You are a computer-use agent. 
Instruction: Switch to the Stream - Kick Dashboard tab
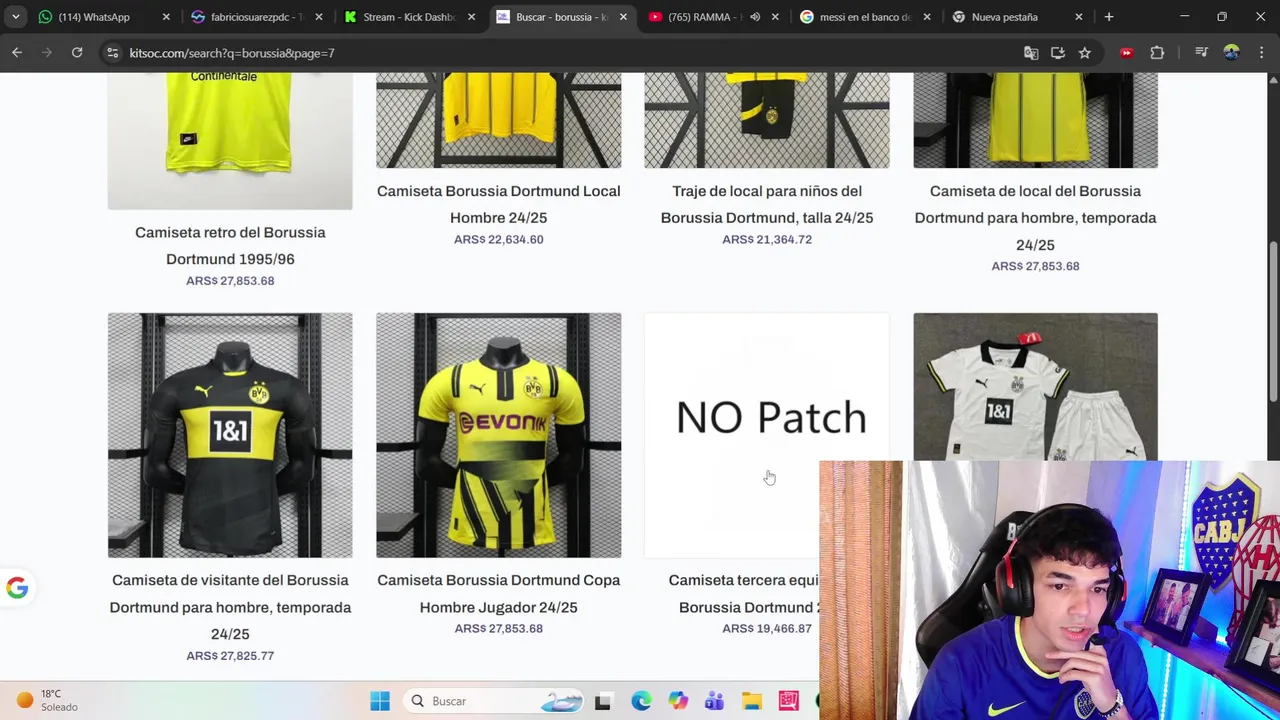(x=409, y=17)
